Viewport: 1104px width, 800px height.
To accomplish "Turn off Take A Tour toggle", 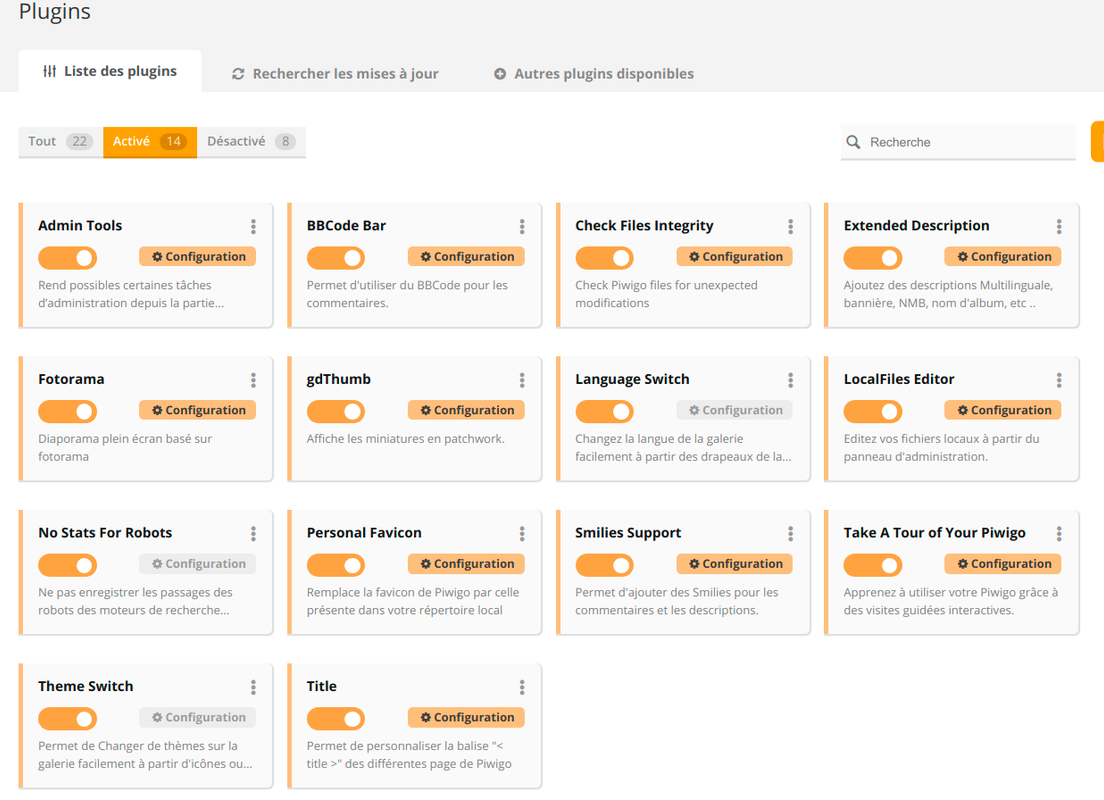I will (873, 565).
